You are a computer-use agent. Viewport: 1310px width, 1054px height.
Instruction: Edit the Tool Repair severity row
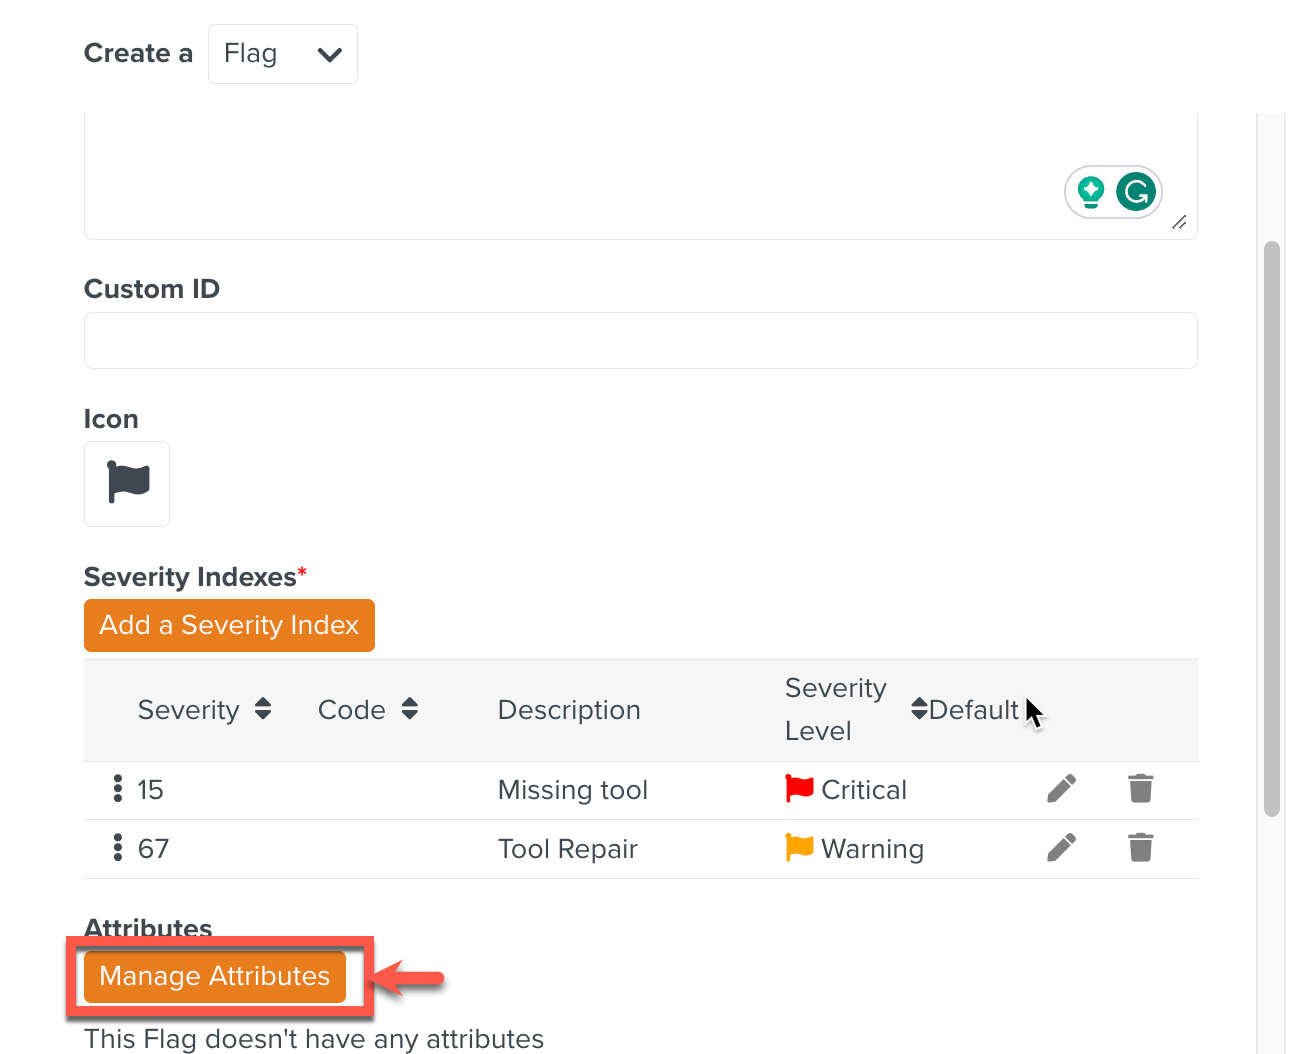(x=1061, y=848)
